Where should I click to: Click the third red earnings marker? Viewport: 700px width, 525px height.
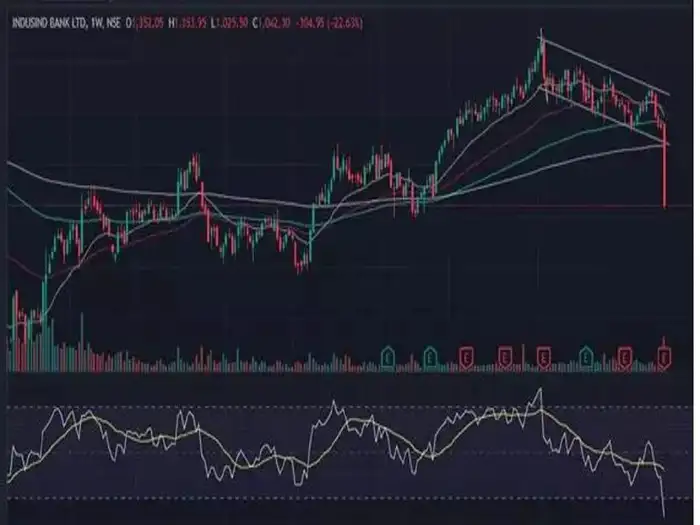tap(545, 354)
